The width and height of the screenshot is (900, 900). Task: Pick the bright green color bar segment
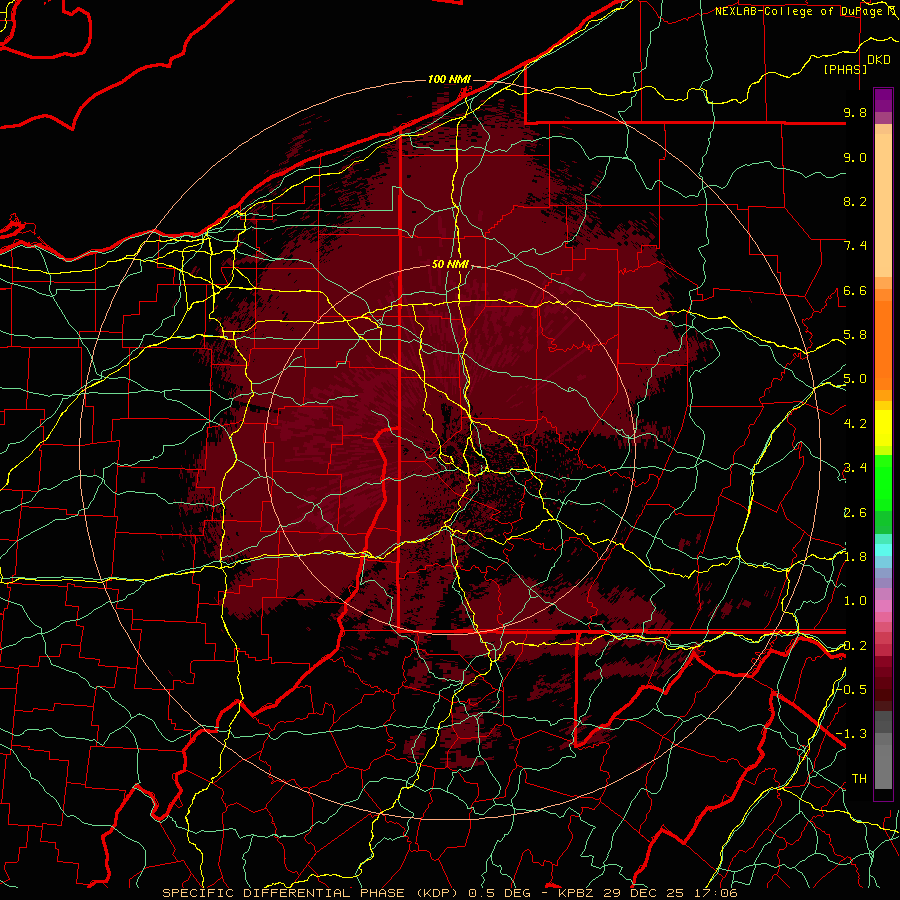(883, 482)
